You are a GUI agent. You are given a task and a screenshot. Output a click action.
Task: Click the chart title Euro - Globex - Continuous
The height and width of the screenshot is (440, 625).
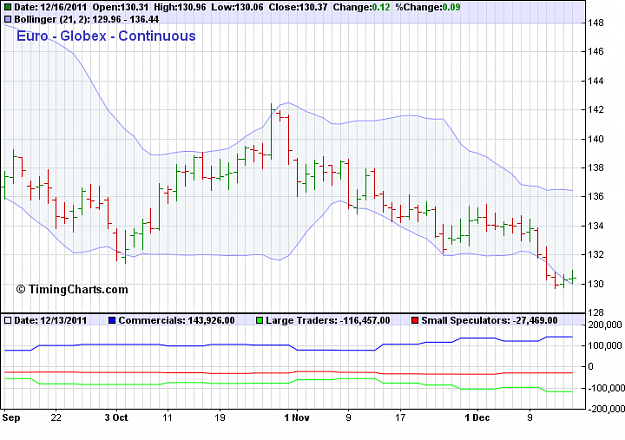[106, 36]
